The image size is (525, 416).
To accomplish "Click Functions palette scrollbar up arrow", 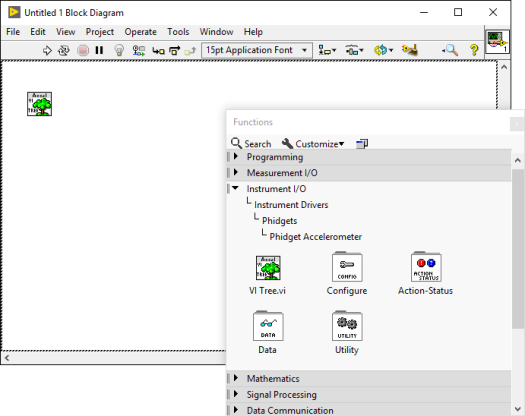I will point(518,160).
